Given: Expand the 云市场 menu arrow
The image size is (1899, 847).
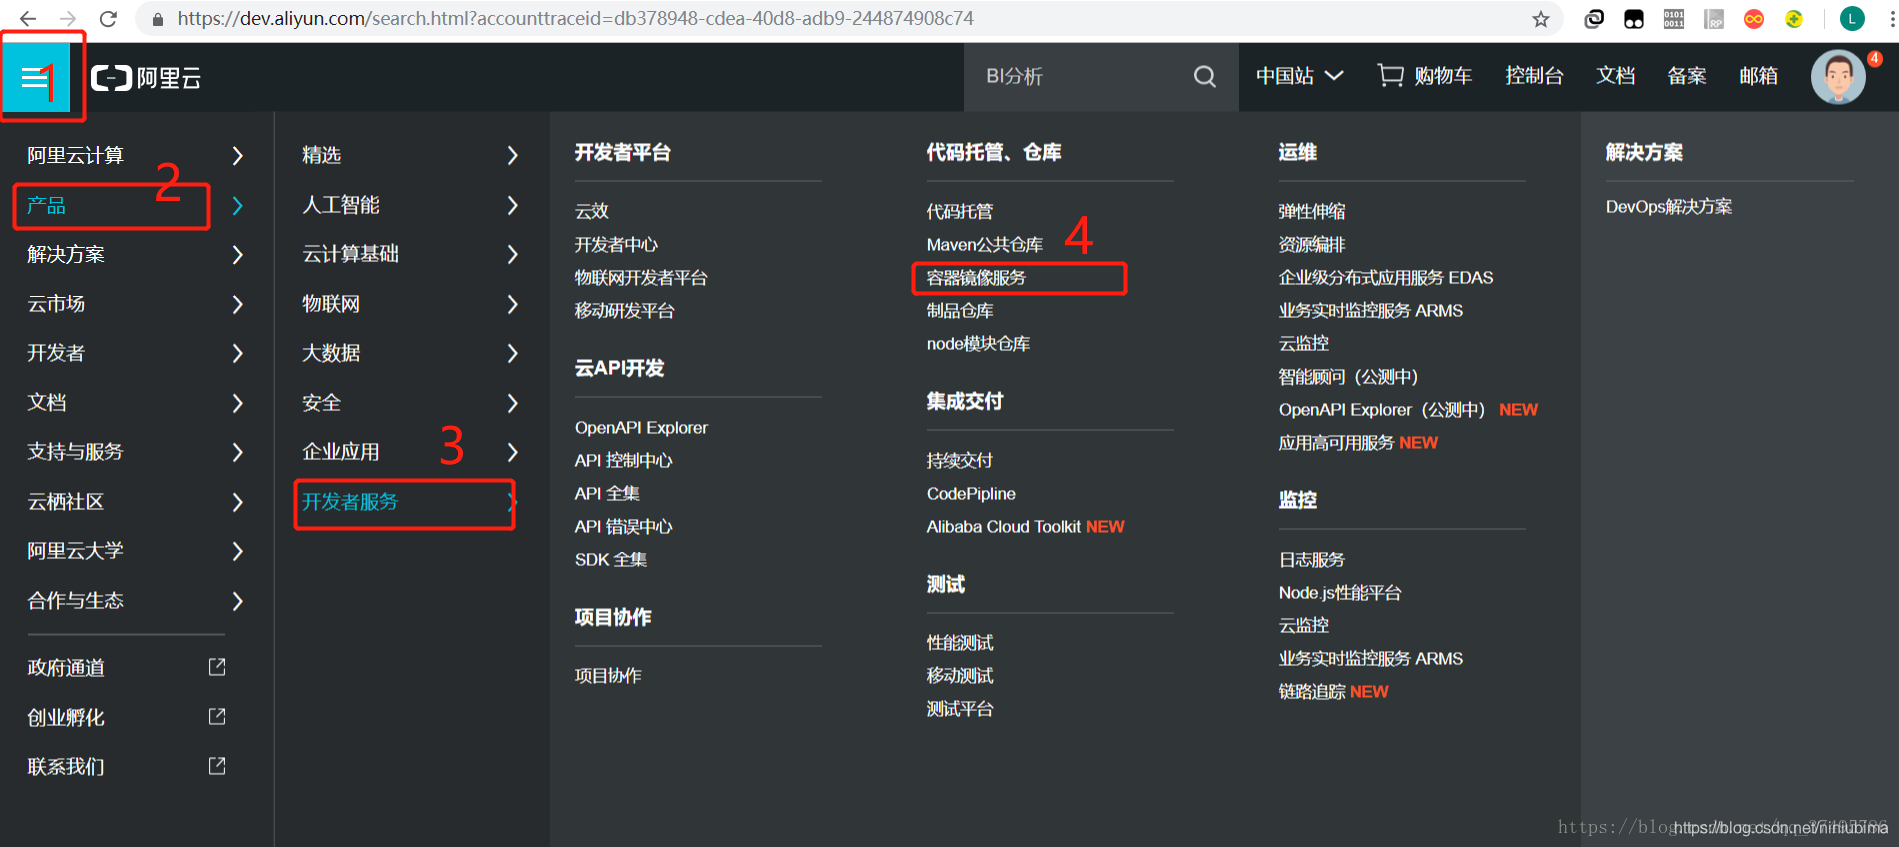Looking at the screenshot, I should coord(237,304).
